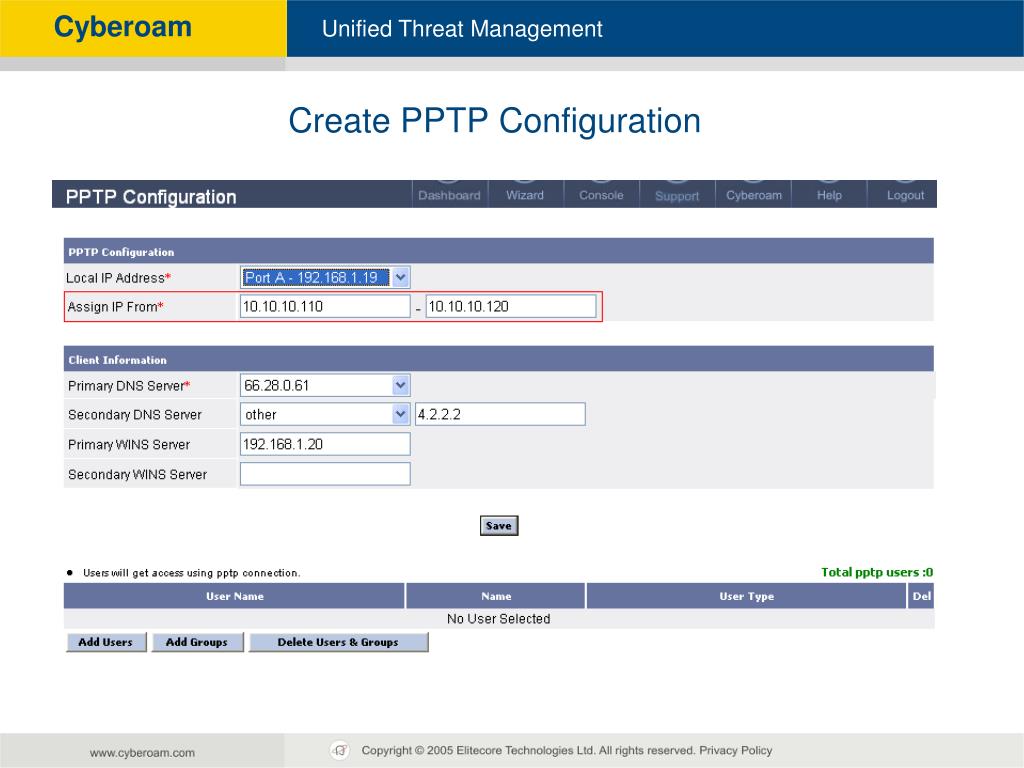Click the Del column header

[921, 596]
